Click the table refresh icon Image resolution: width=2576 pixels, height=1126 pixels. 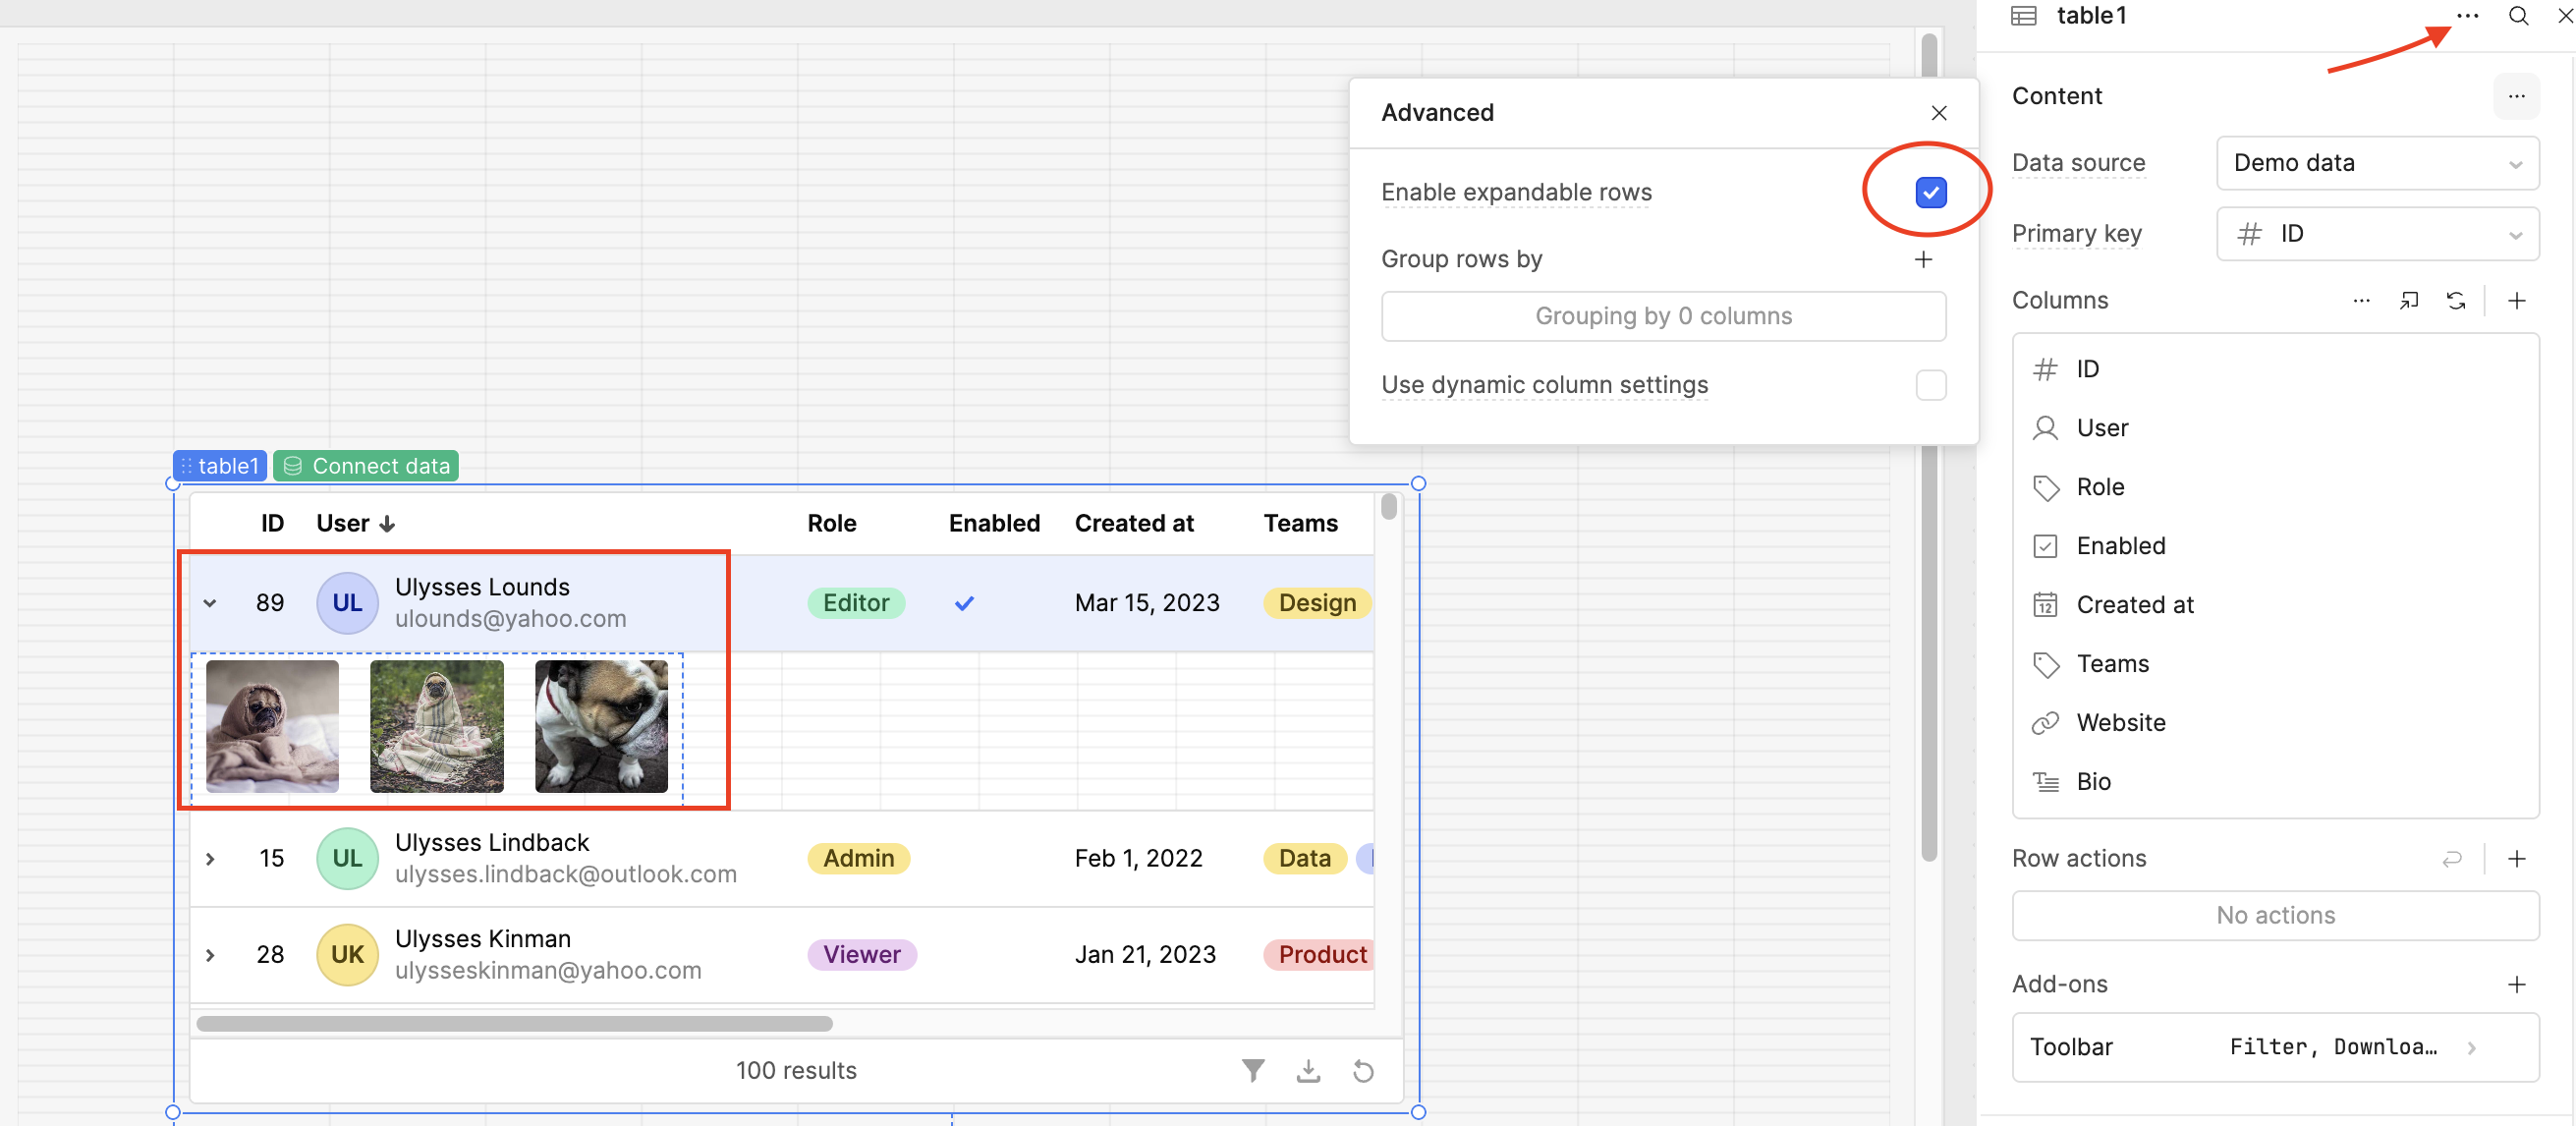(x=1363, y=1071)
